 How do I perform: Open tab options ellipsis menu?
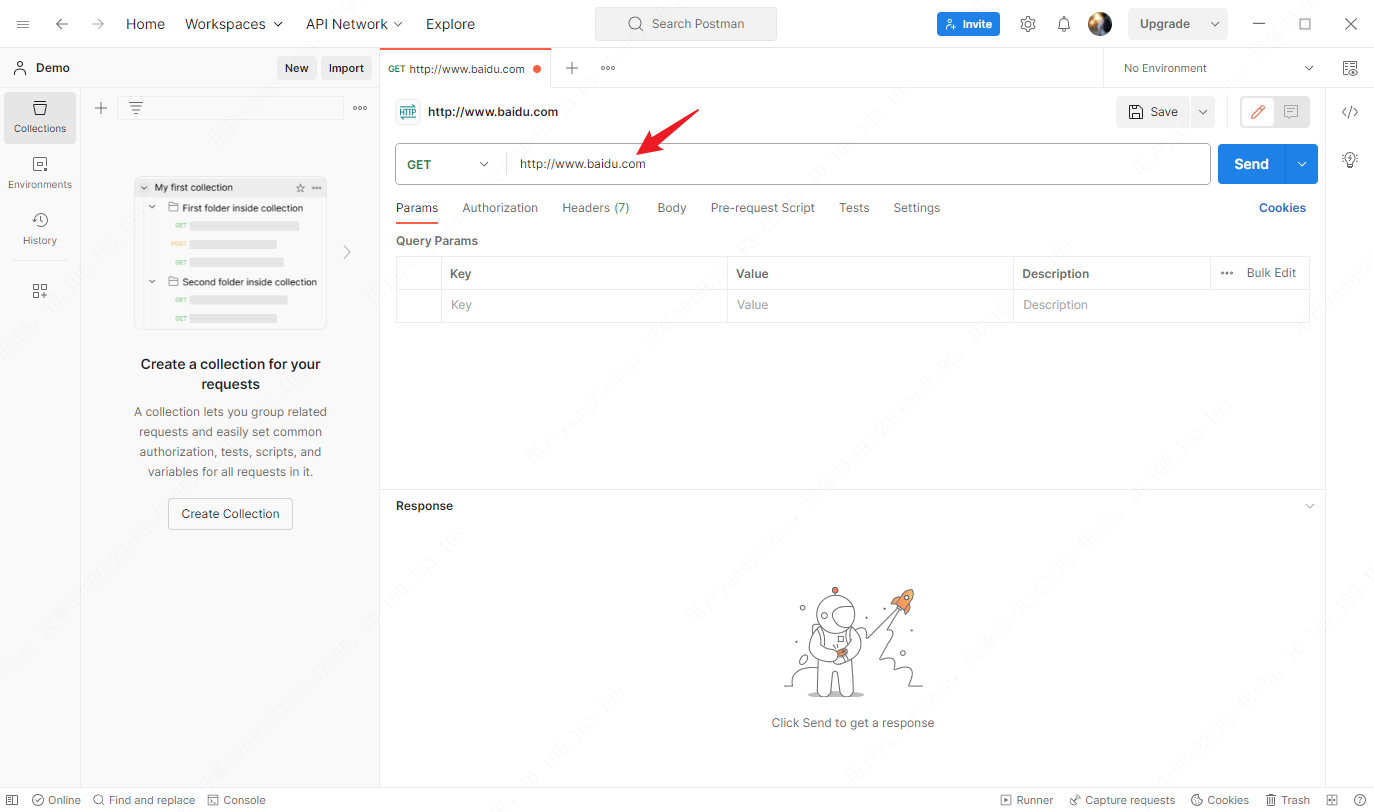click(x=608, y=68)
